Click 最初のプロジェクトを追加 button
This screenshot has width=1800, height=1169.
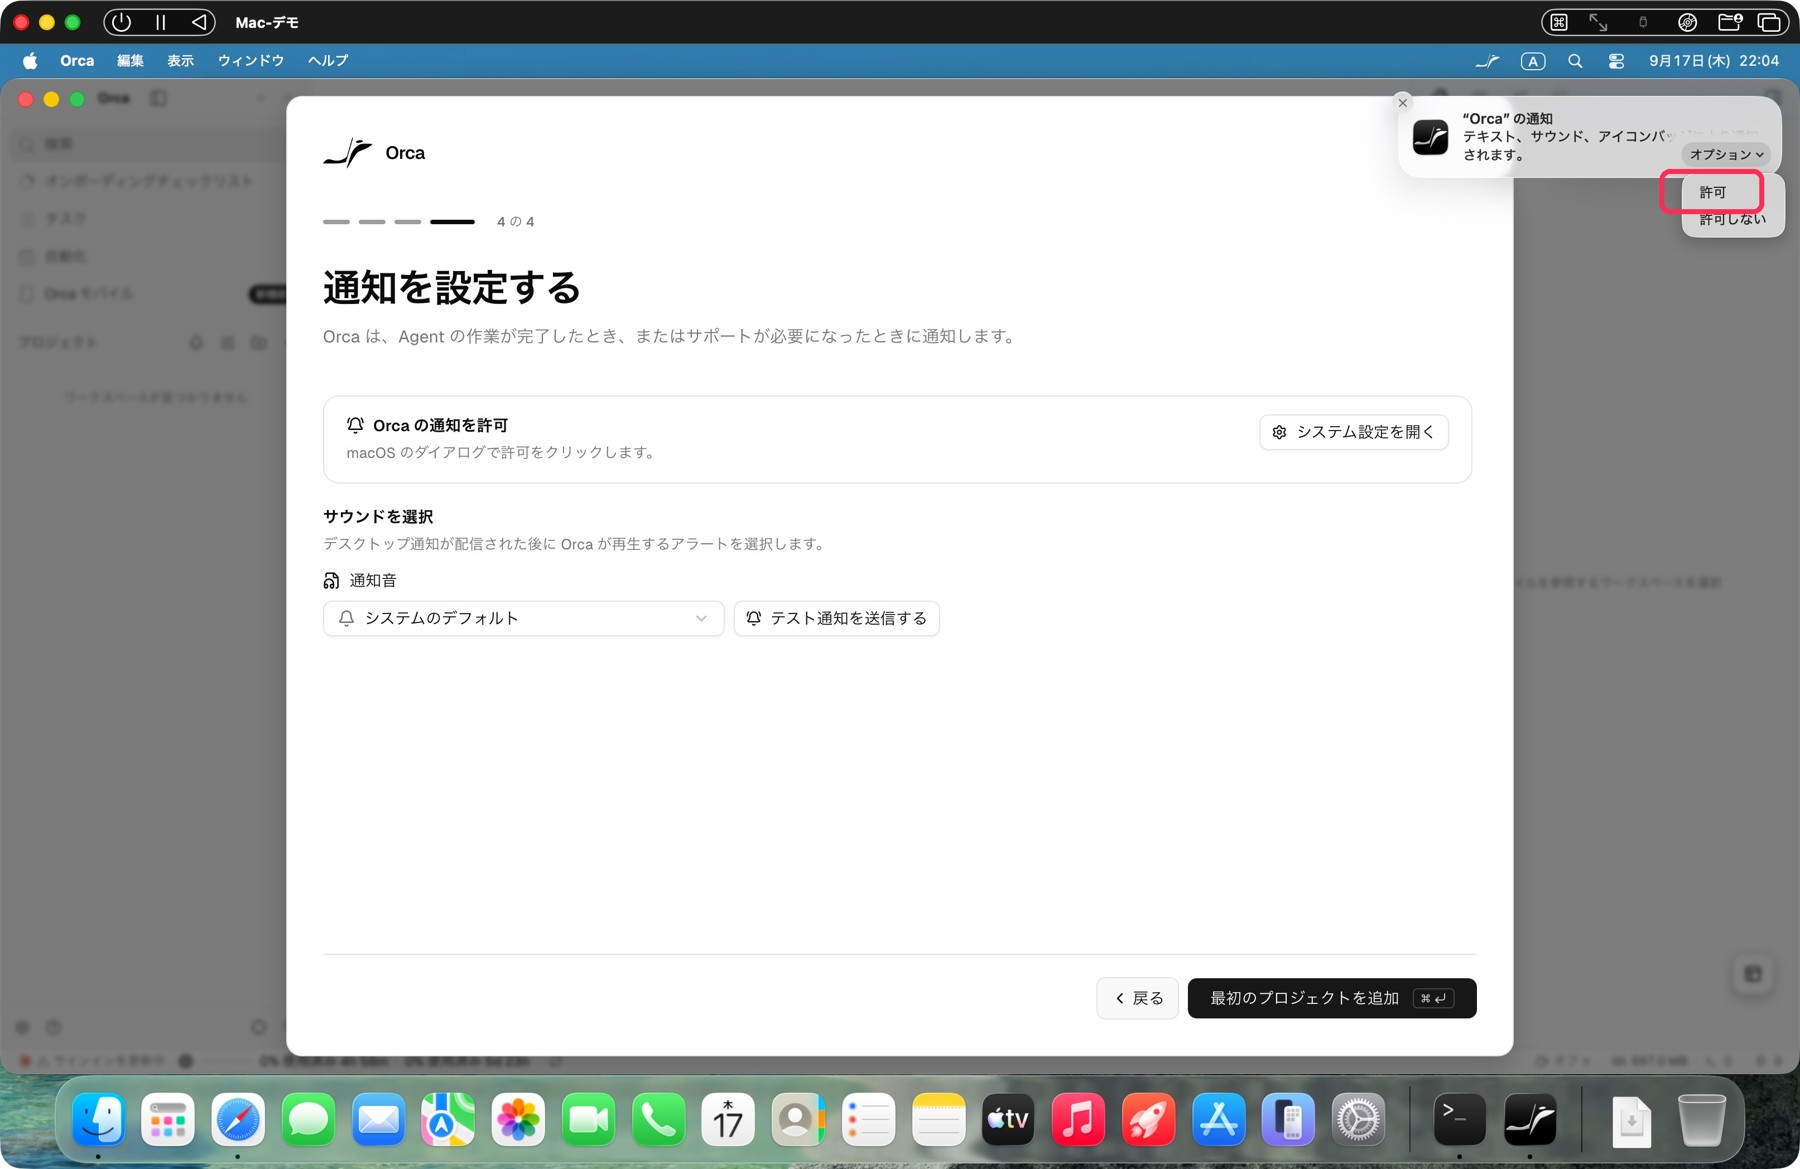pos(1331,998)
